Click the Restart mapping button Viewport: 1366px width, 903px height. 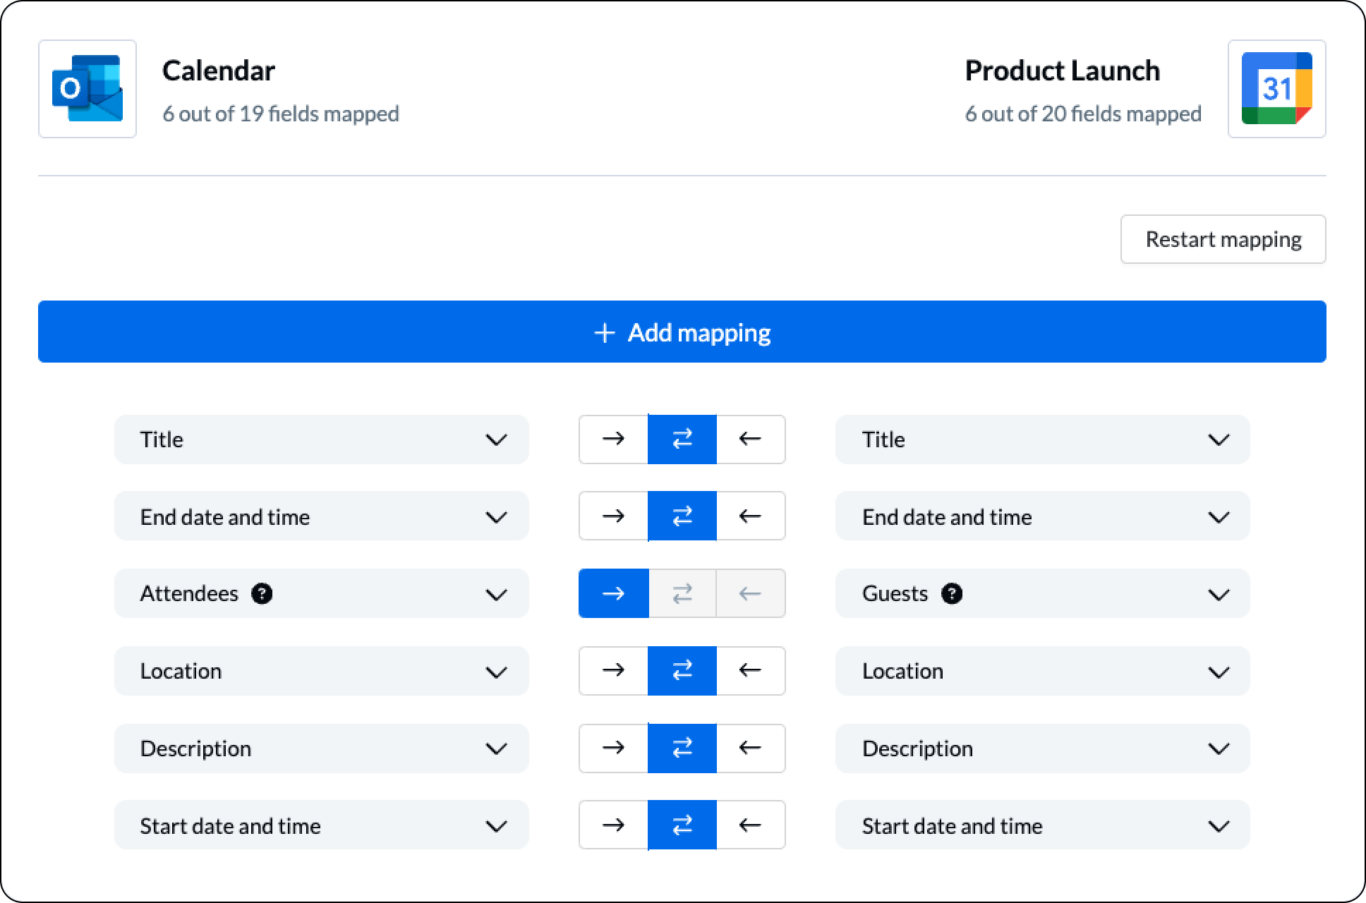pos(1223,240)
